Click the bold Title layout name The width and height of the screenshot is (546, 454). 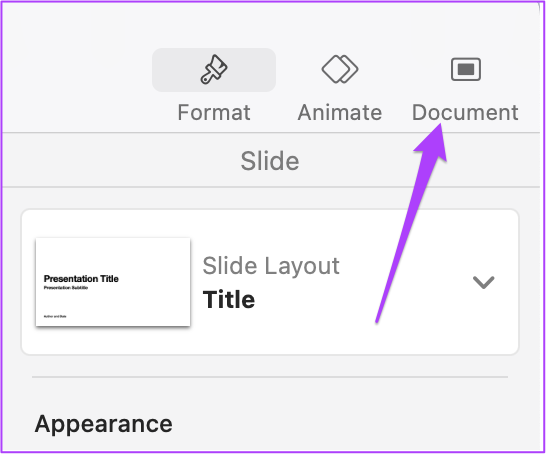[x=229, y=300]
